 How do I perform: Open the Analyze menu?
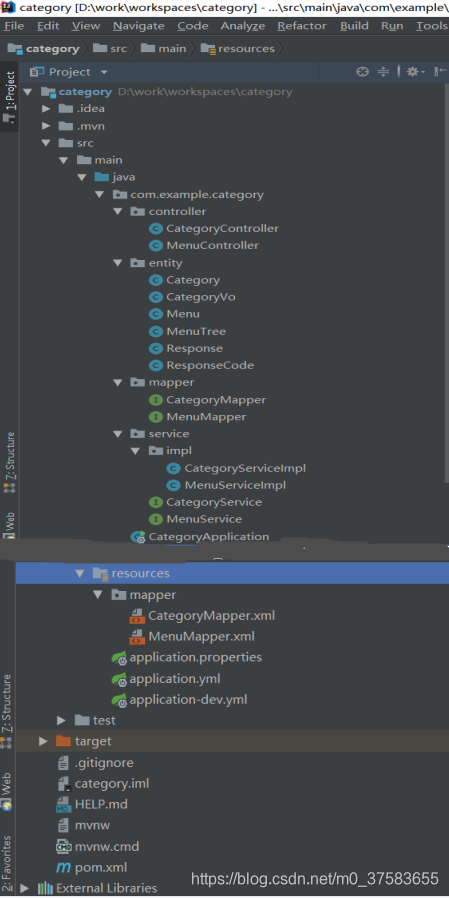243,26
